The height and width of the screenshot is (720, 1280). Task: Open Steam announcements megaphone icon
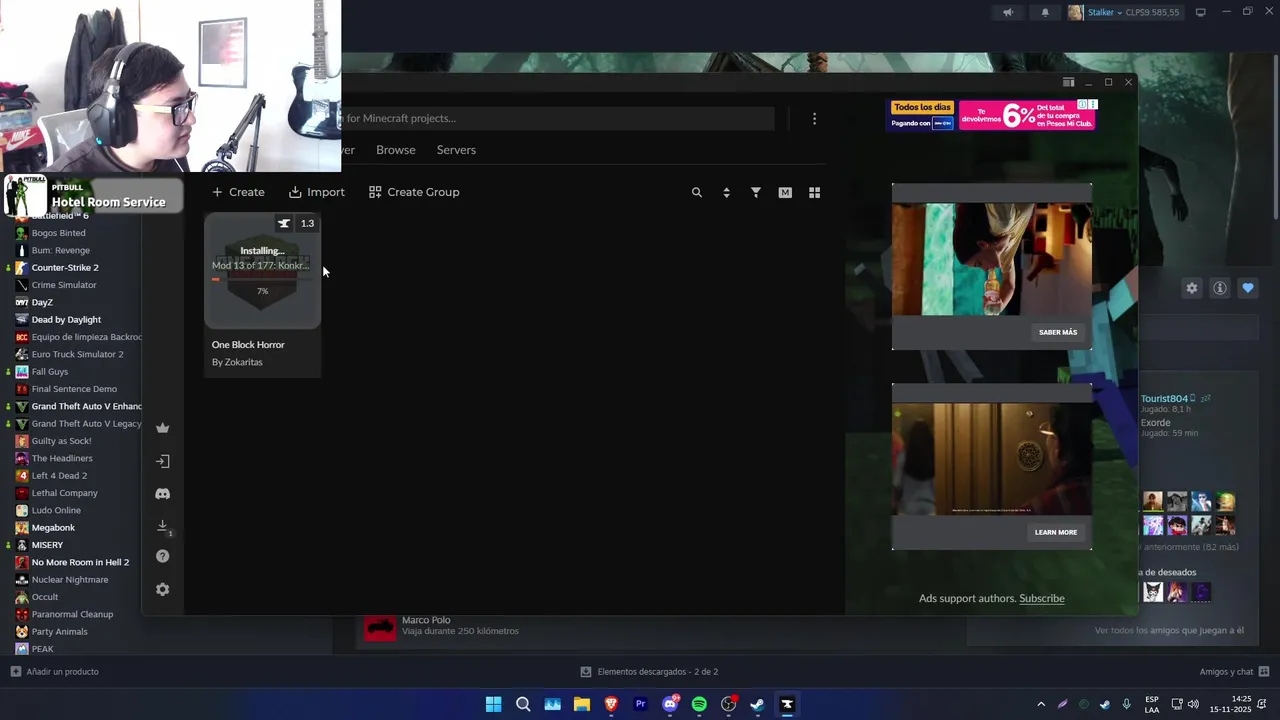coord(1008,12)
